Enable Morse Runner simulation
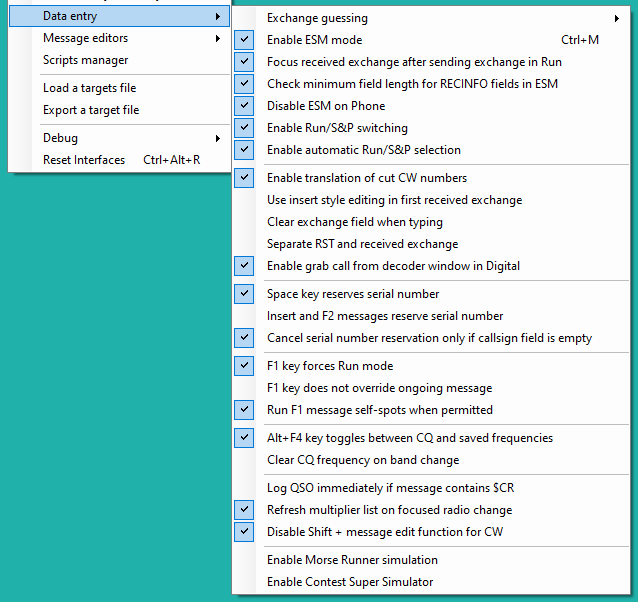The image size is (638, 602). click(x=431, y=560)
